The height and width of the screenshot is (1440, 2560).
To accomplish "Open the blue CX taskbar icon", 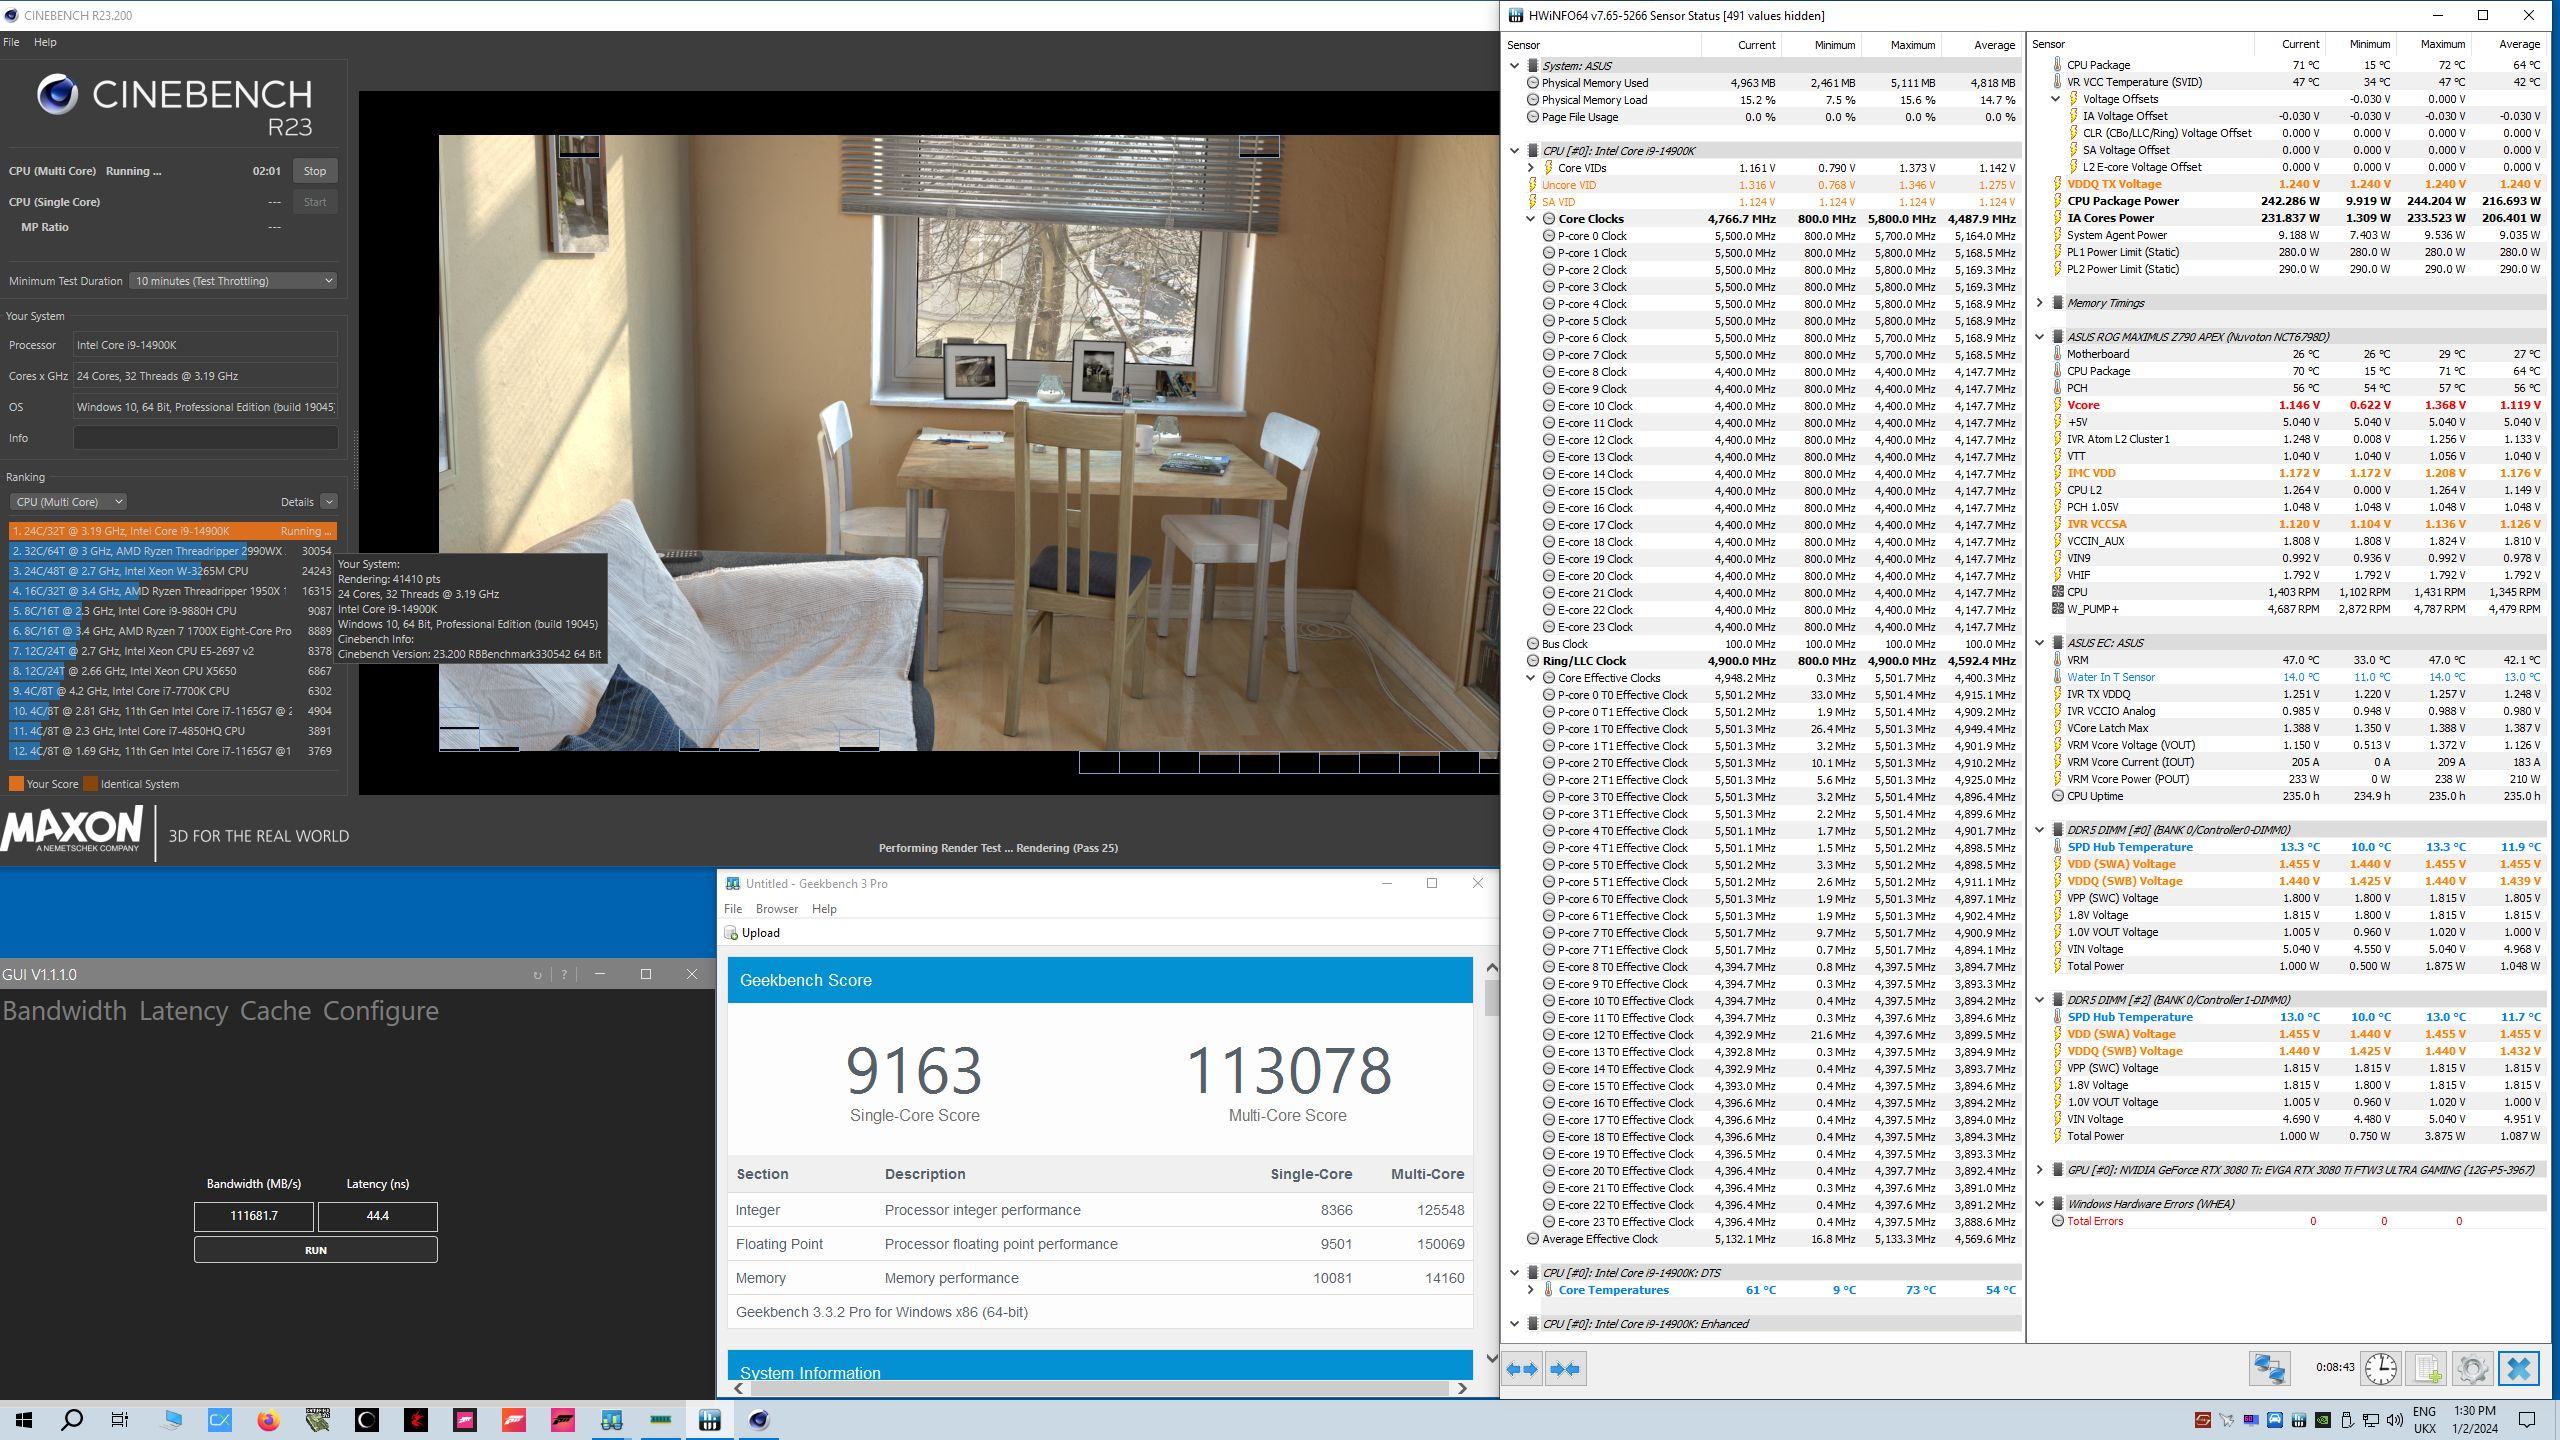I will click(x=220, y=1420).
